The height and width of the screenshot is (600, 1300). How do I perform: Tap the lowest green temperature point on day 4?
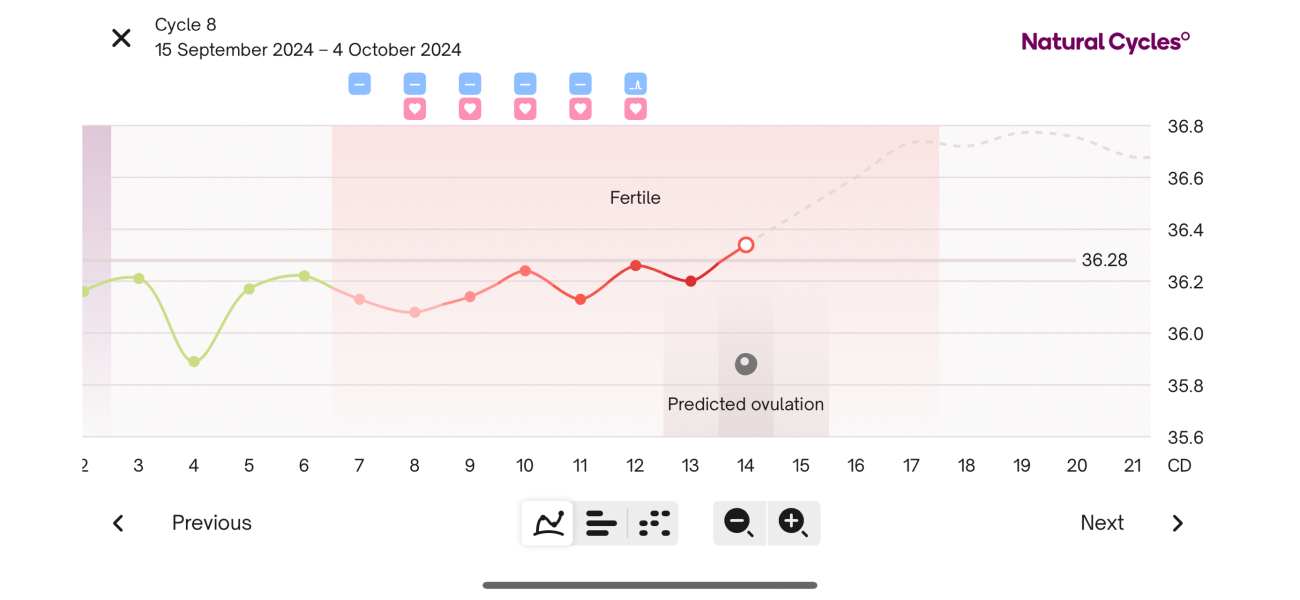(x=194, y=362)
